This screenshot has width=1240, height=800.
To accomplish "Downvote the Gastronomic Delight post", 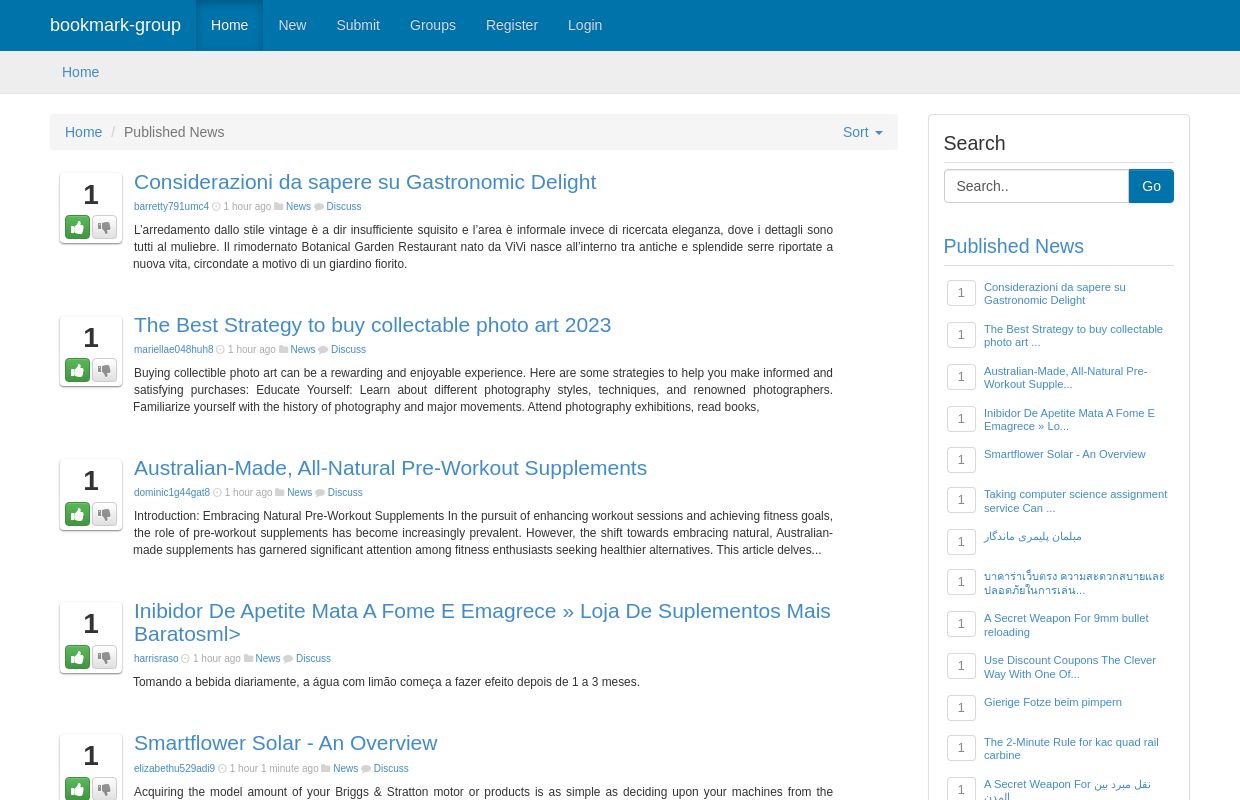I will 104,227.
